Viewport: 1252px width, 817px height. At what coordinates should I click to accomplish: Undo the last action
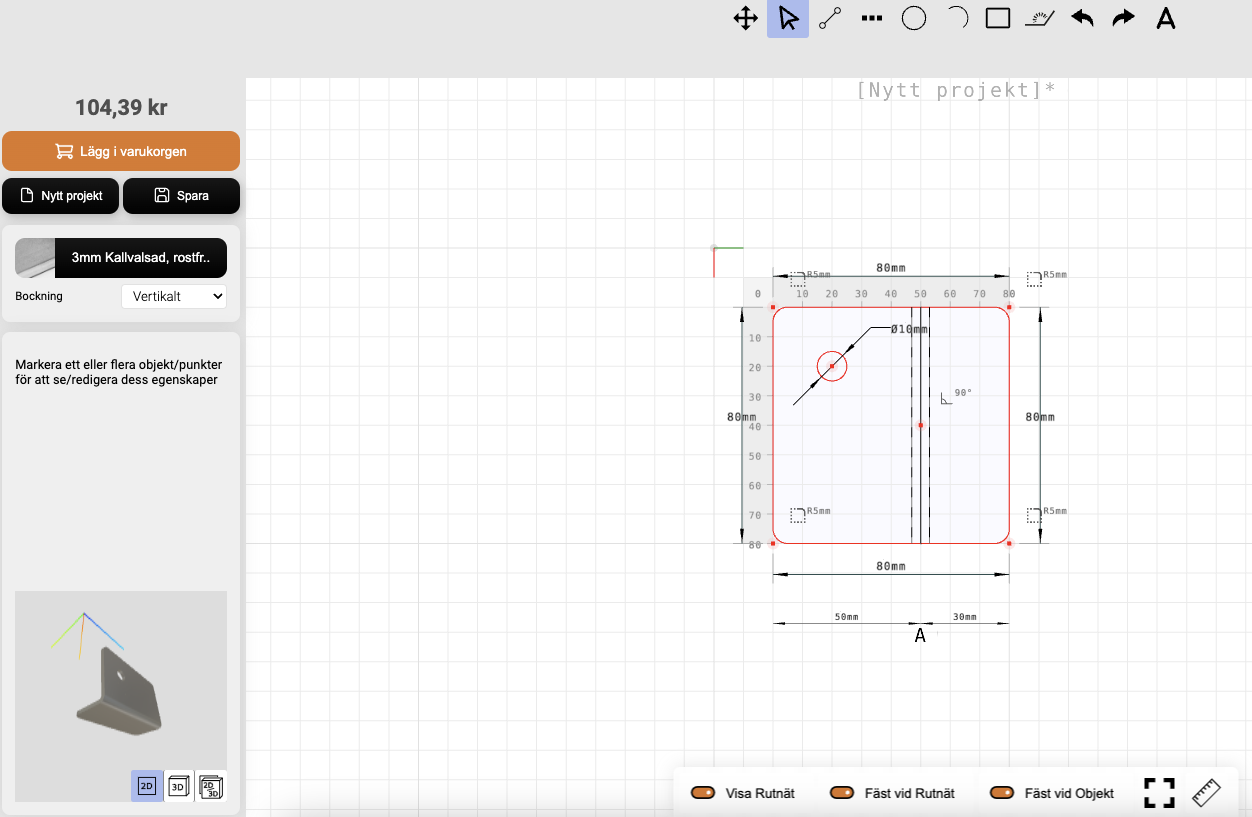tap(1082, 19)
